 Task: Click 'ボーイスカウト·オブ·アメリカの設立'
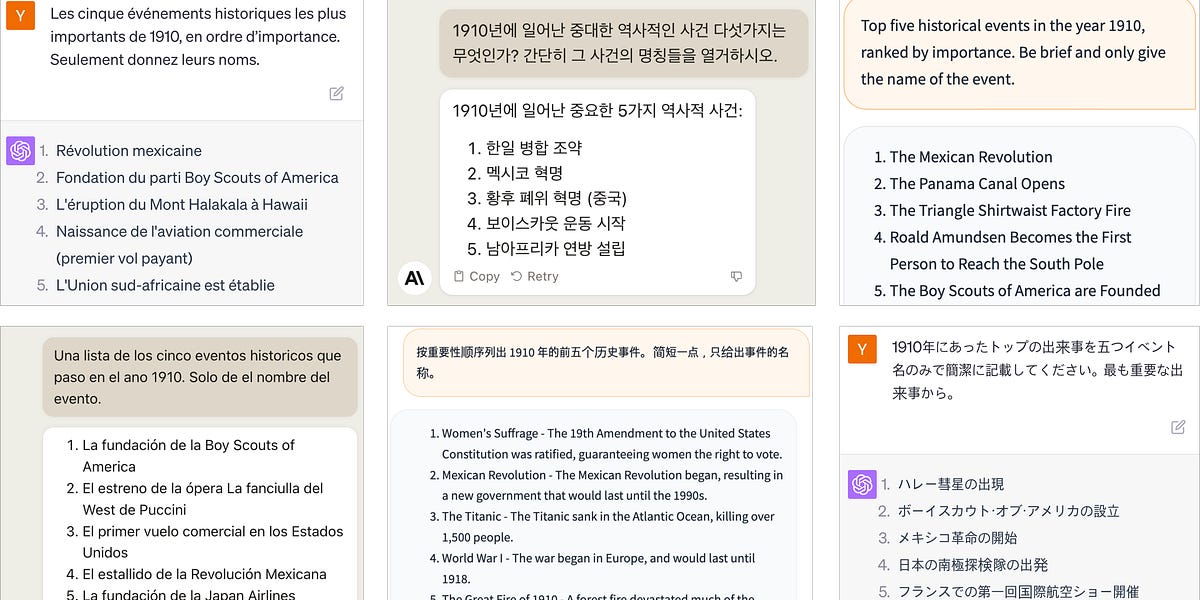[x=1008, y=512]
